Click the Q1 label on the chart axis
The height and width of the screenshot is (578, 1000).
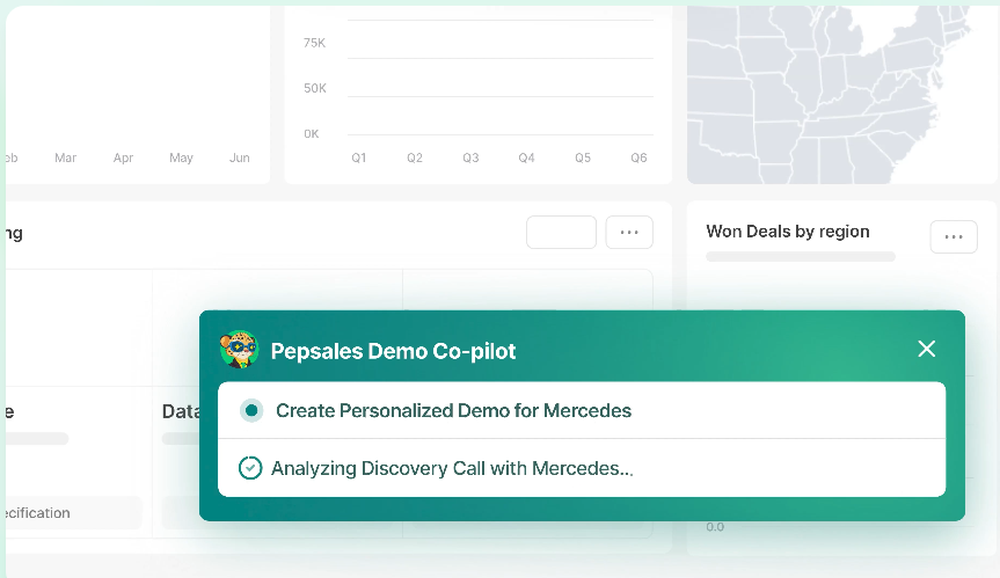[x=358, y=158]
